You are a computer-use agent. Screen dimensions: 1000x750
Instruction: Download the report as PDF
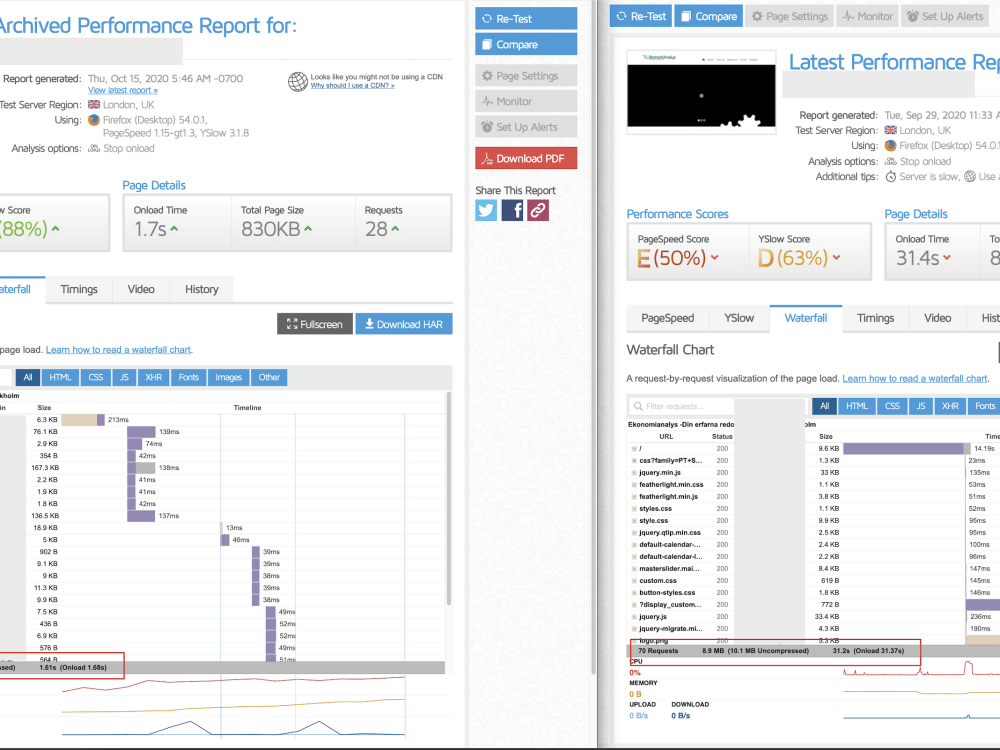[526, 159]
